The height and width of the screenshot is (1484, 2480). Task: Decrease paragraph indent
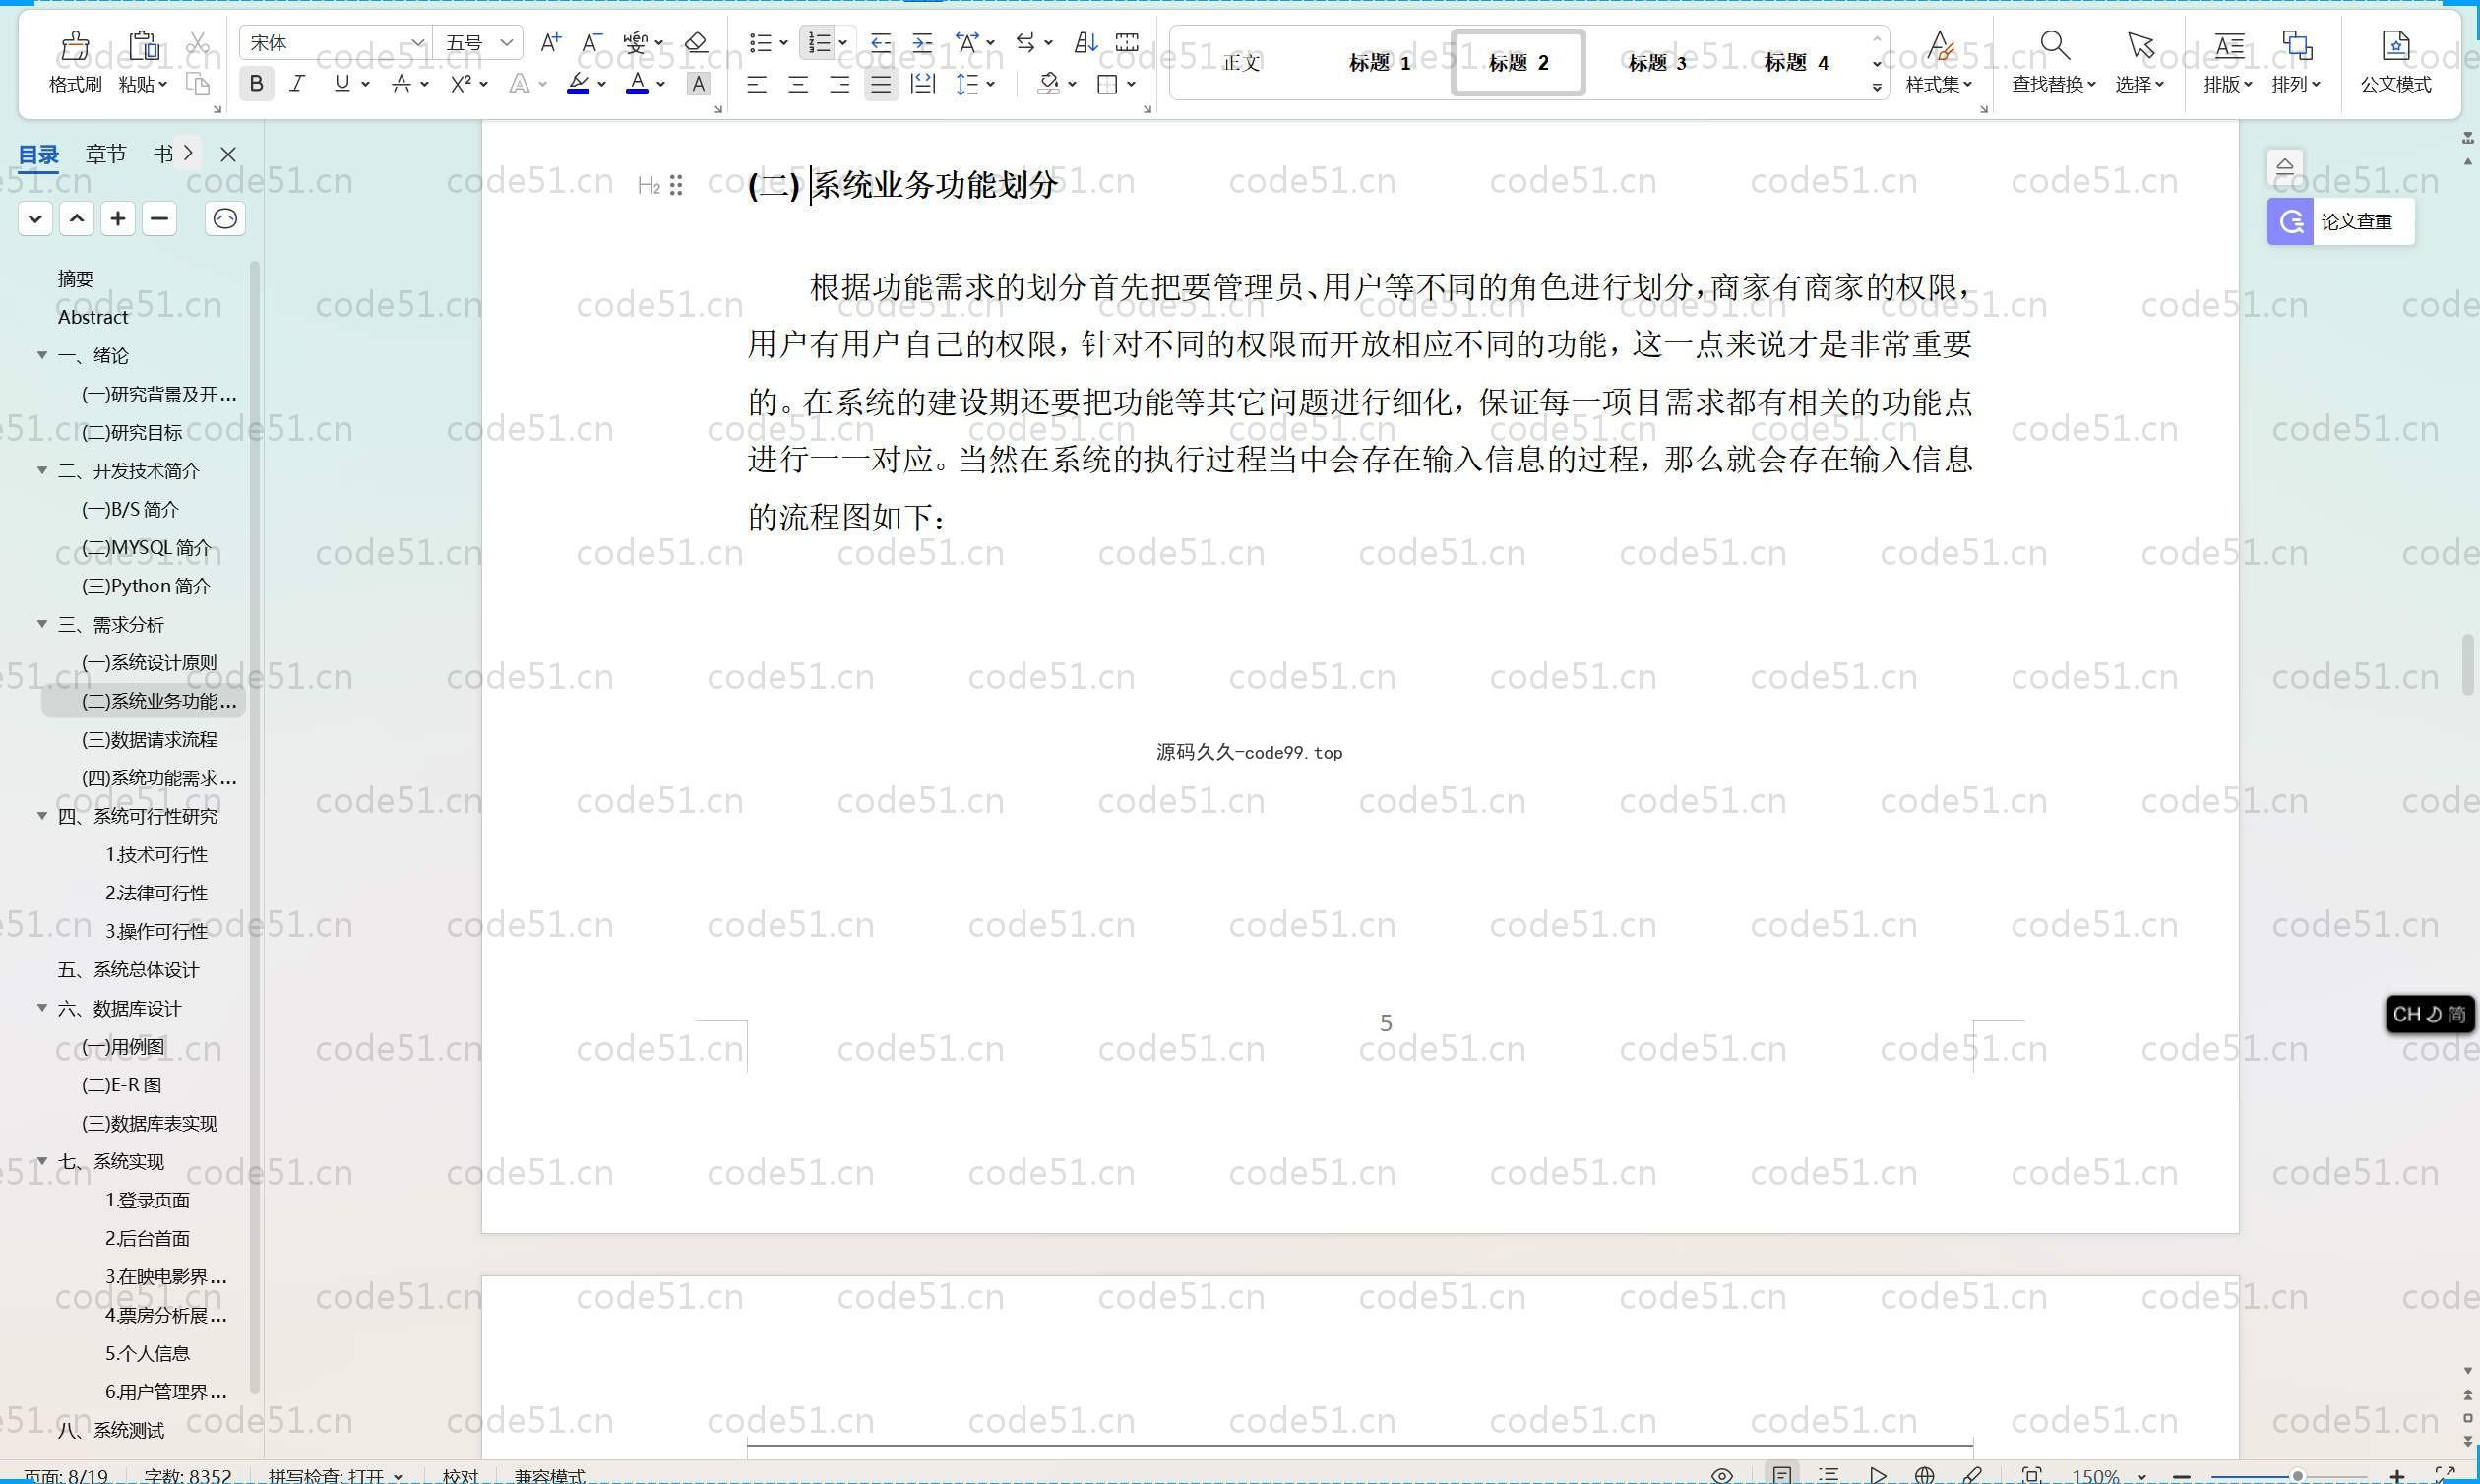(x=880, y=43)
